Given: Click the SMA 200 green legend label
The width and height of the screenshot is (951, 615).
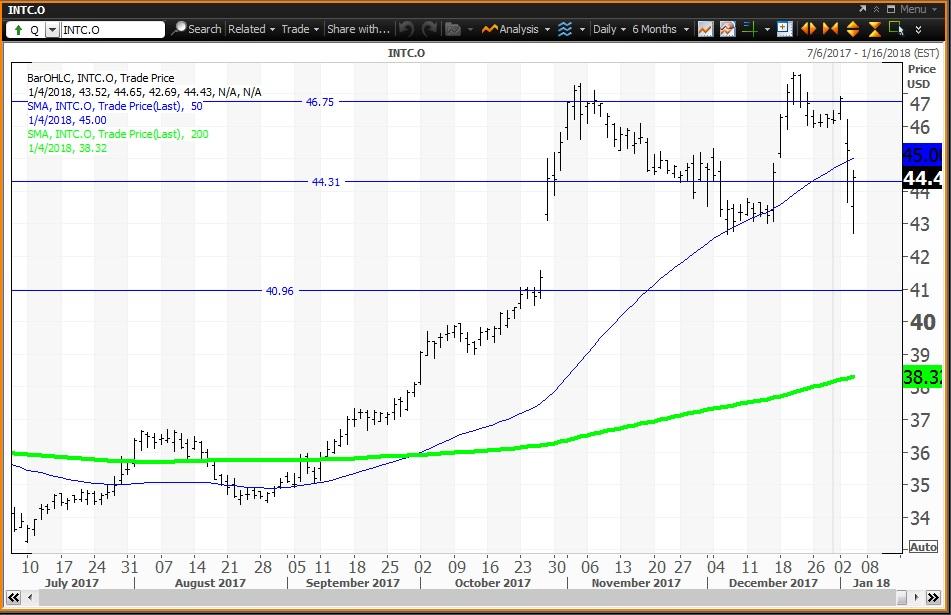Looking at the screenshot, I should pos(118,134).
